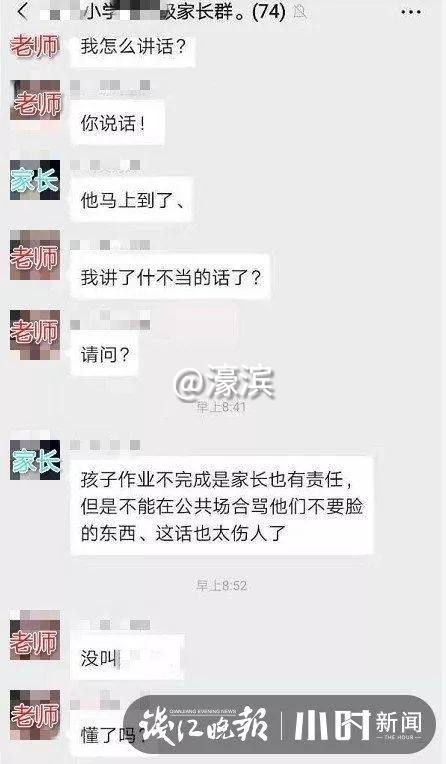Tap parent avatar beside the long message
Viewport: 446px width, 764px height.
35,459
